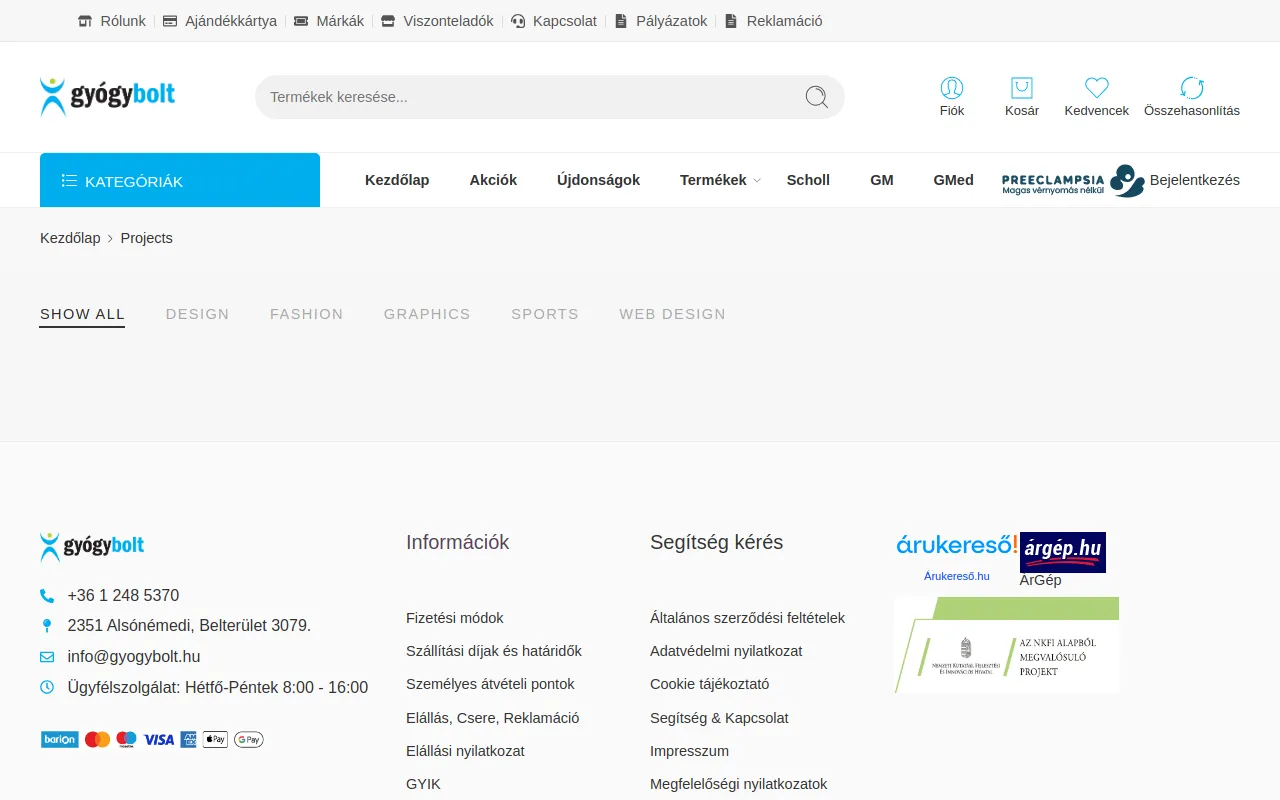Open Kedvencek heart icon
Screen dimensions: 1280x800
click(1097, 88)
